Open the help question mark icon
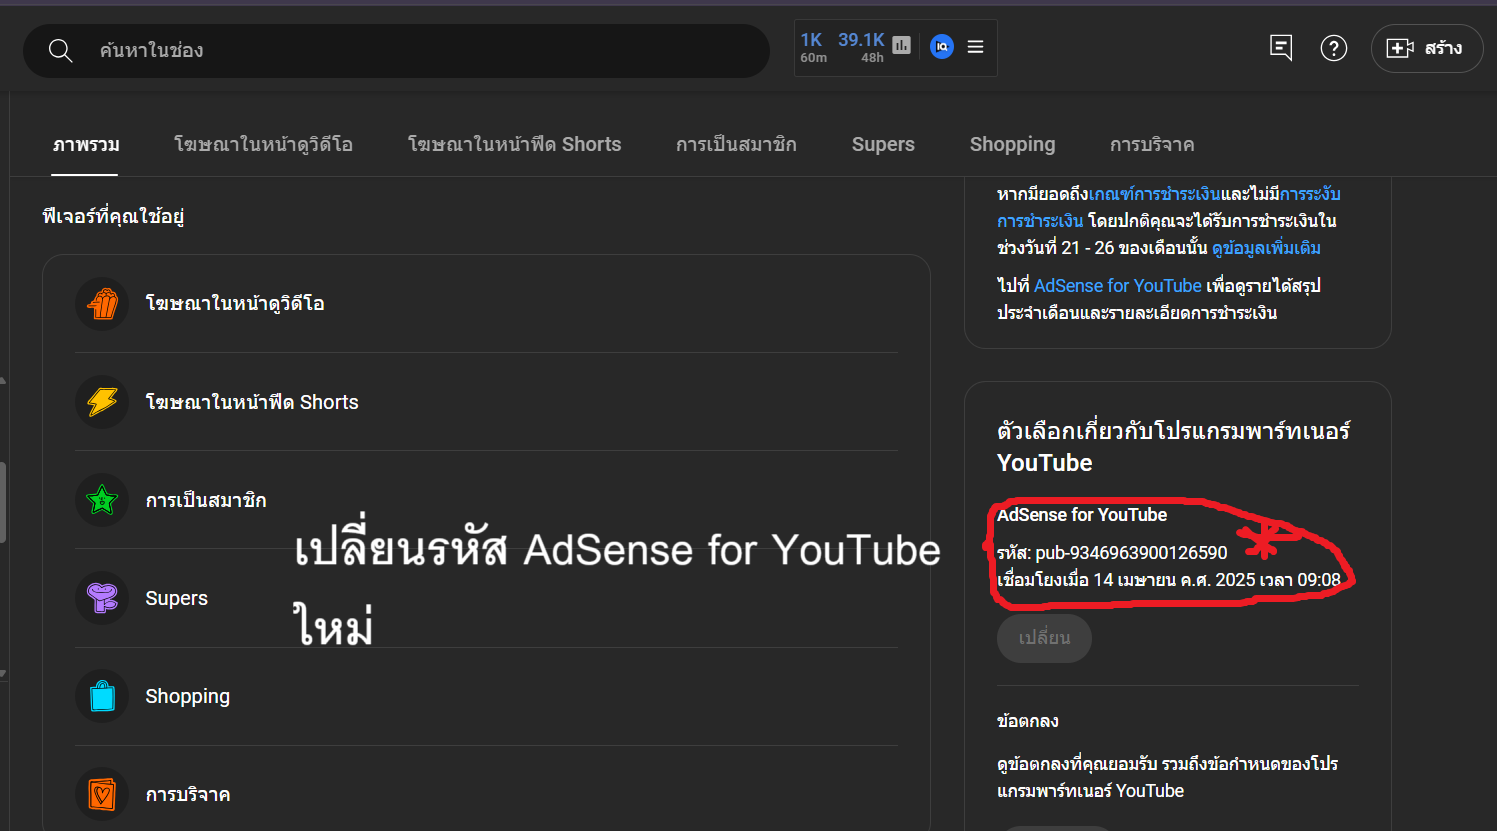Viewport: 1497px width, 831px height. point(1334,48)
